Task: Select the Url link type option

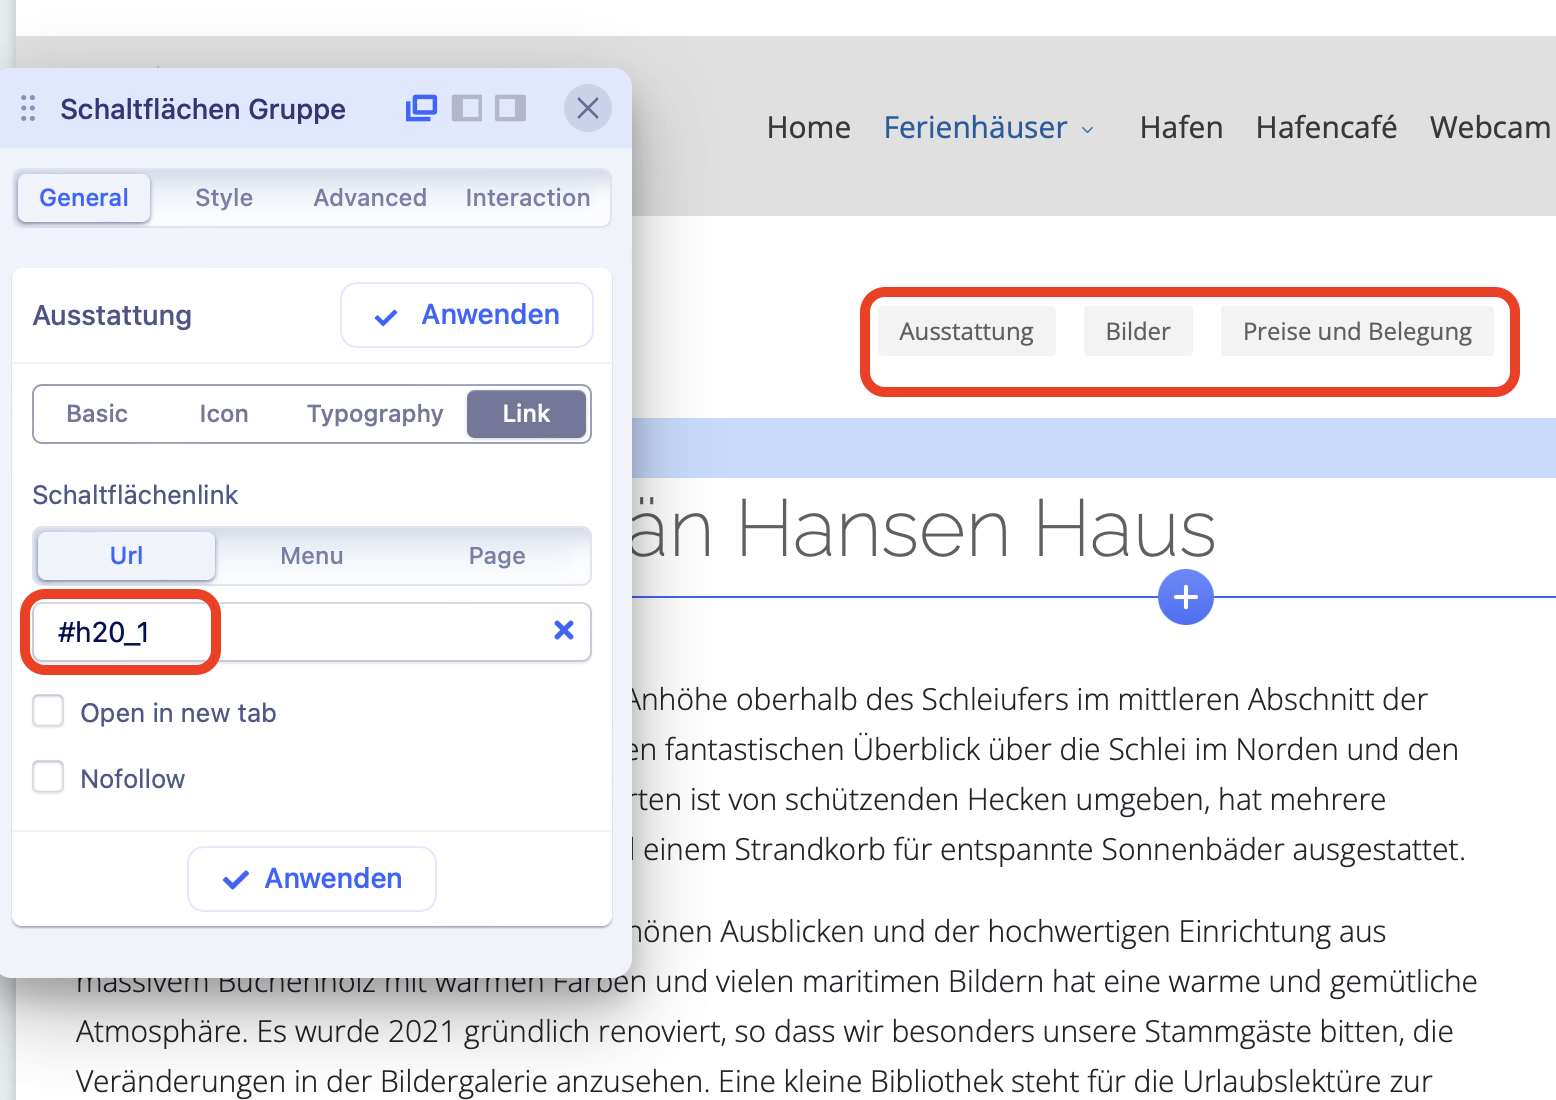Action: pos(126,556)
